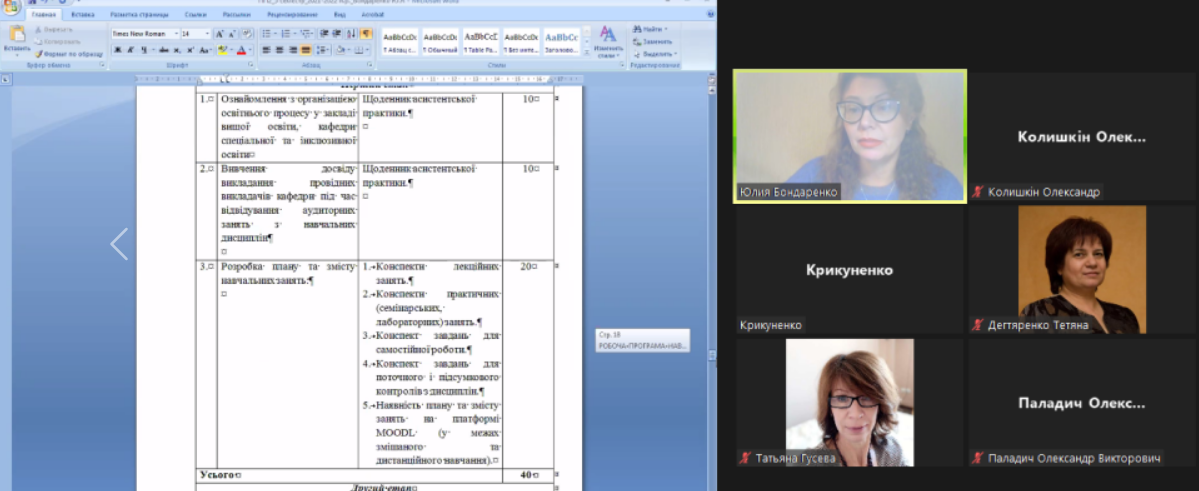Click the Заменить (Replace) button
Image resolution: width=1199 pixels, height=491 pixels.
point(655,42)
